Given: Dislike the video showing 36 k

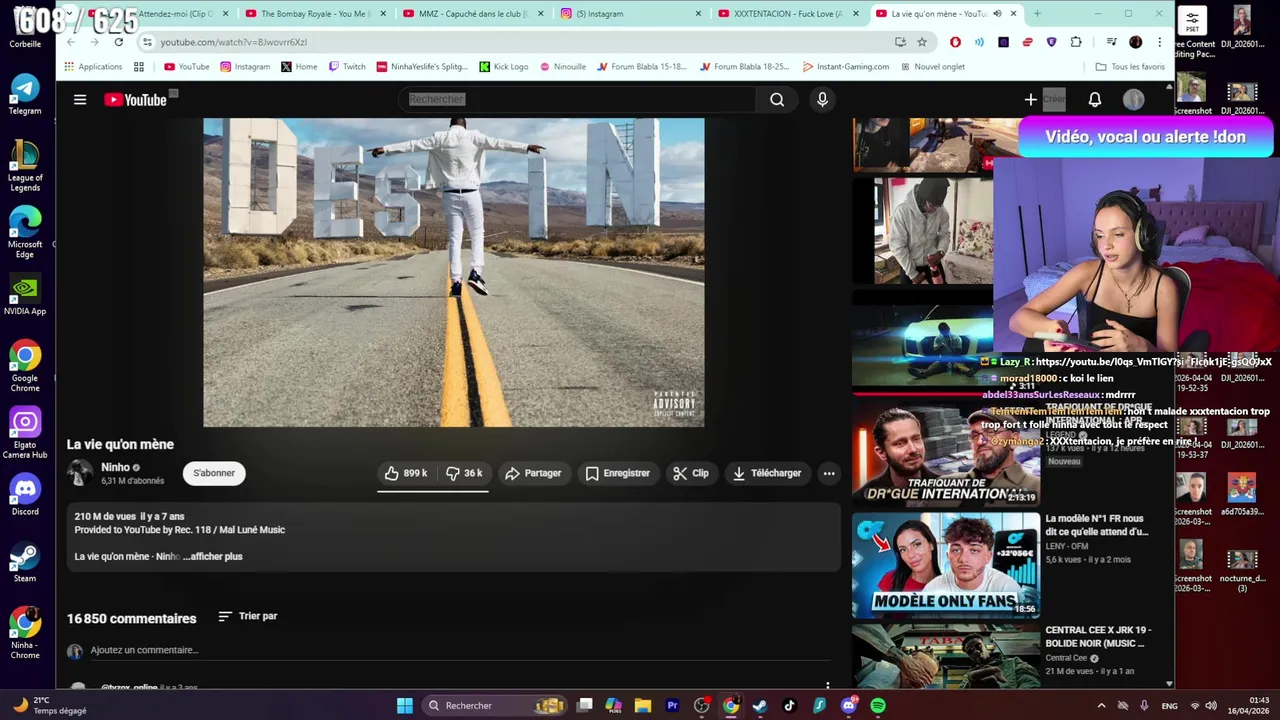Looking at the screenshot, I should click(463, 473).
